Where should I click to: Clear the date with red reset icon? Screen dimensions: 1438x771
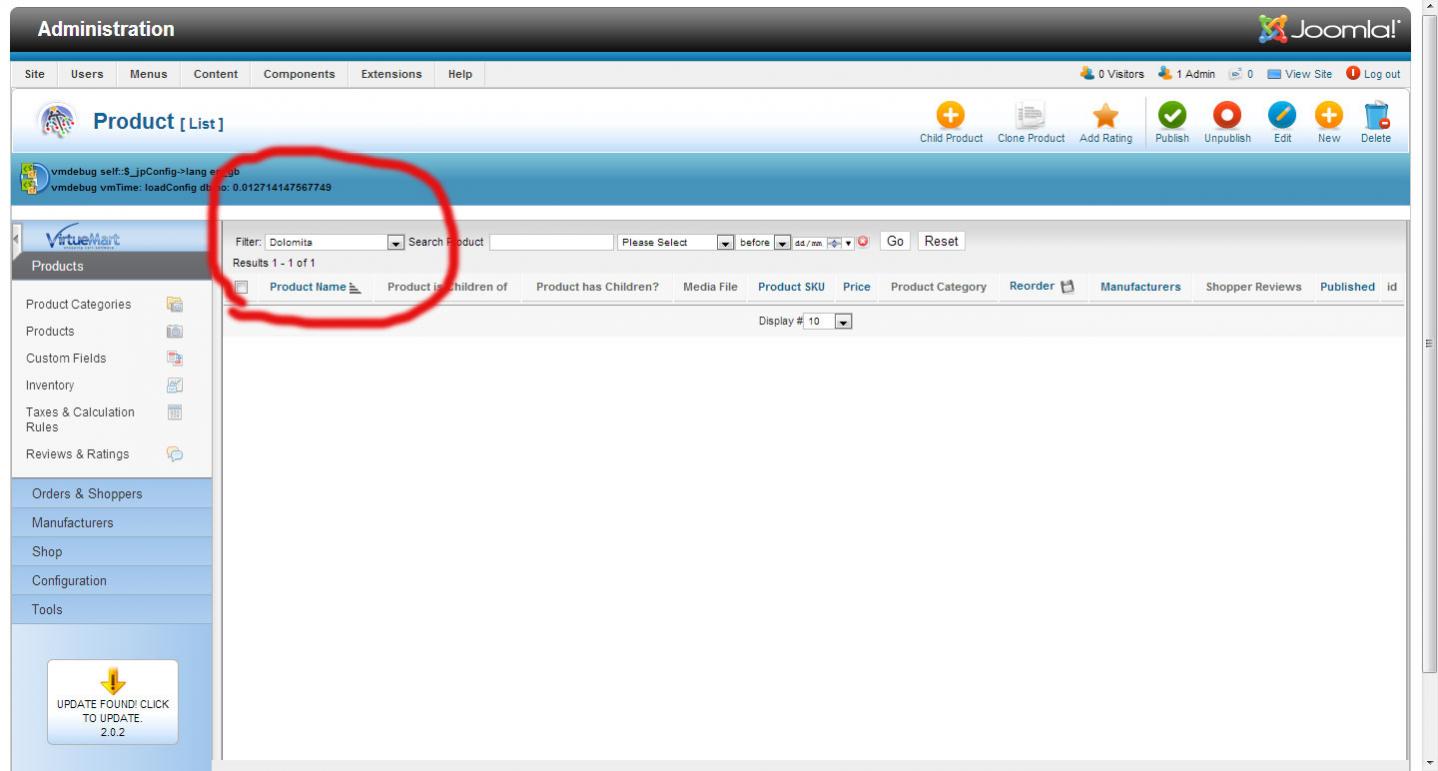(862, 242)
